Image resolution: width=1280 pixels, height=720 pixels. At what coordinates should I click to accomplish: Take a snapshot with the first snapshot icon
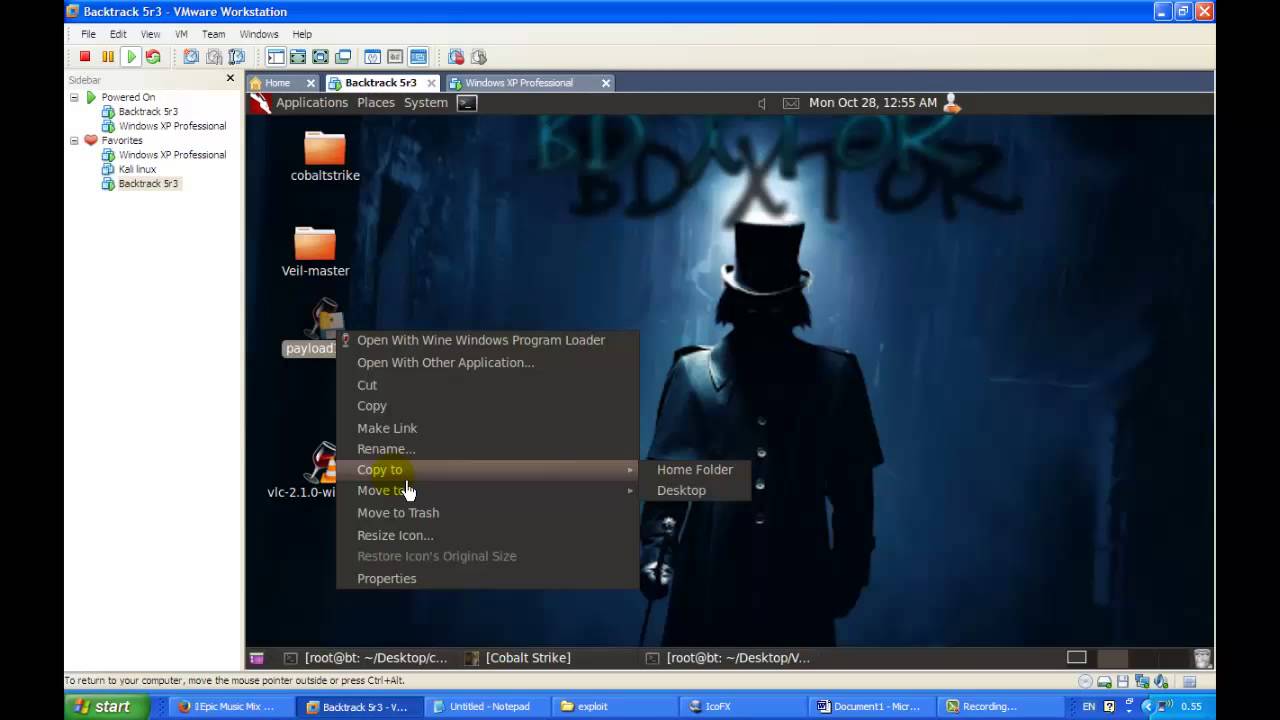point(191,57)
